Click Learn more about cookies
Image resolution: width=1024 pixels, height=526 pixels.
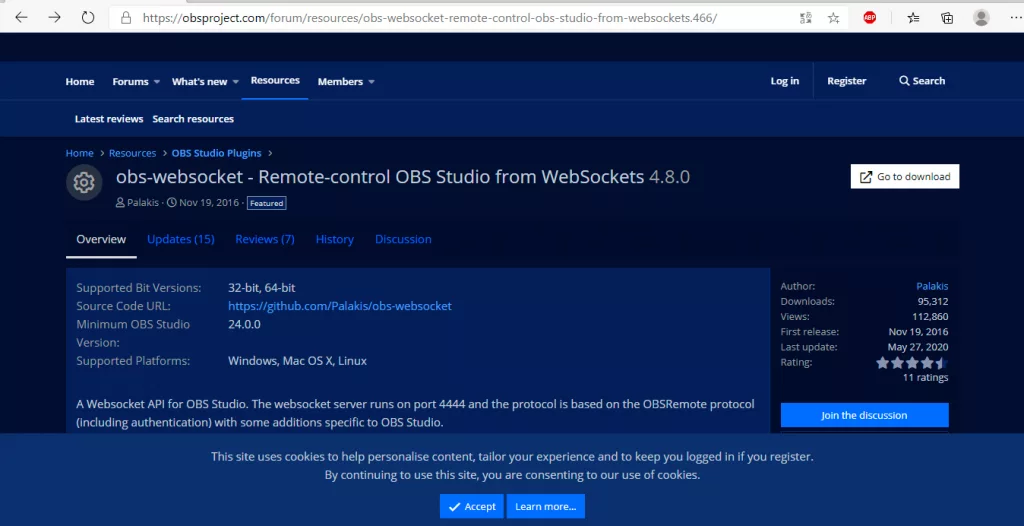tap(545, 506)
